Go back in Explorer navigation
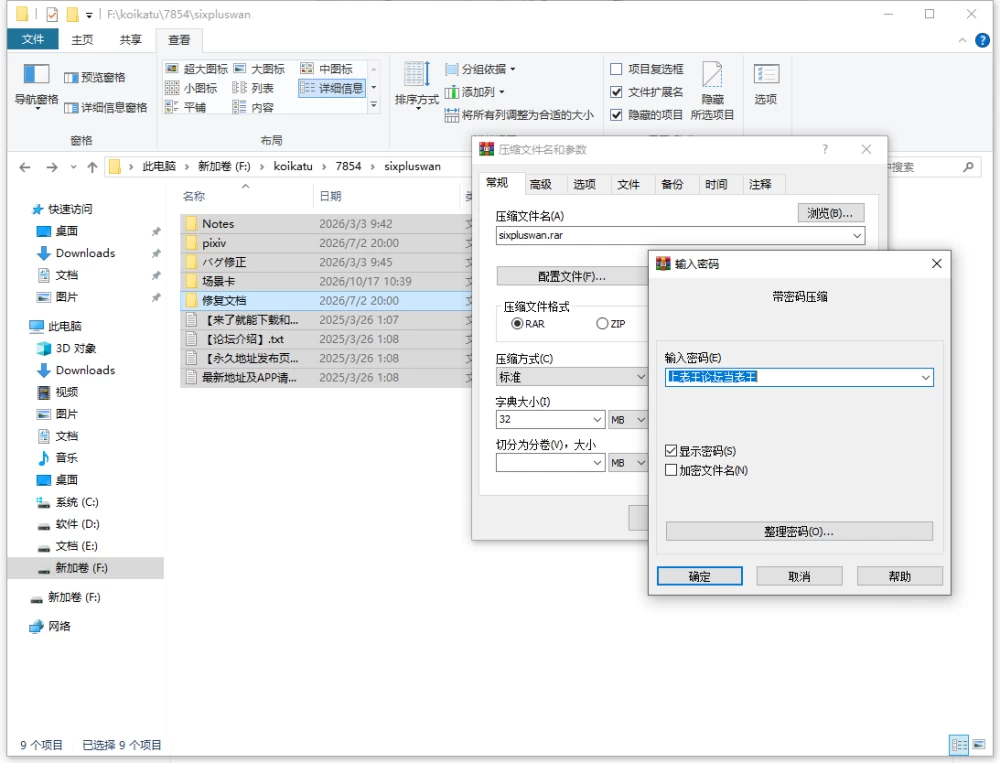1000x763 pixels. (x=25, y=167)
